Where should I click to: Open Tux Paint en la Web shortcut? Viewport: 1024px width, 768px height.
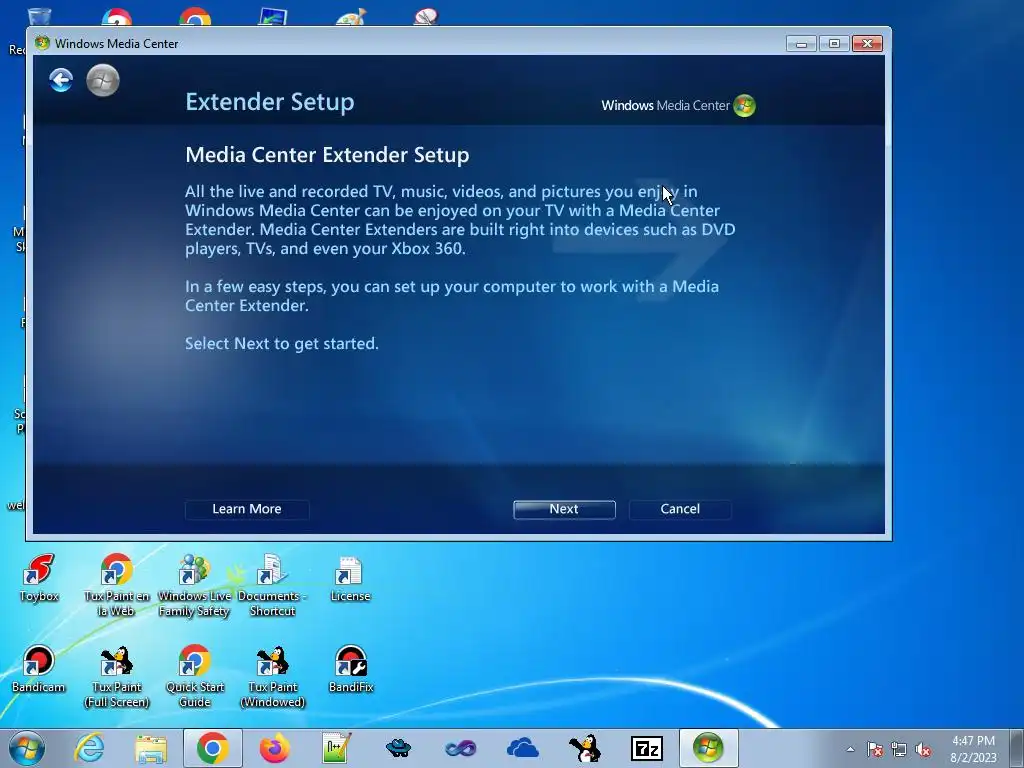tap(117, 586)
